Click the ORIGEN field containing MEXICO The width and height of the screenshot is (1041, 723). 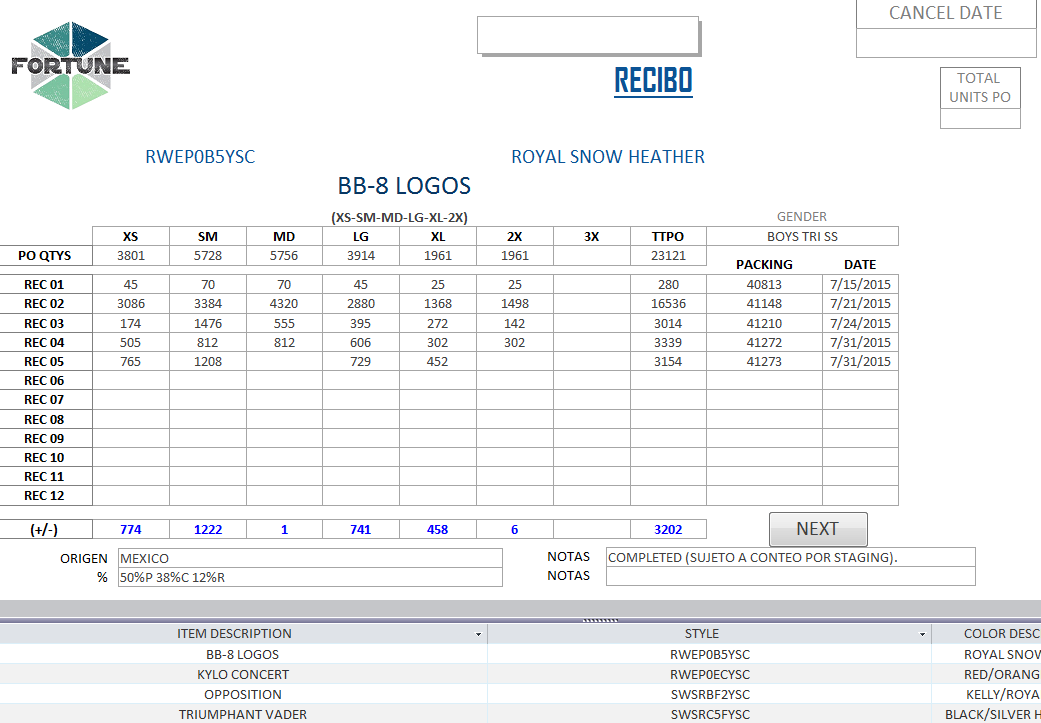tap(310, 558)
